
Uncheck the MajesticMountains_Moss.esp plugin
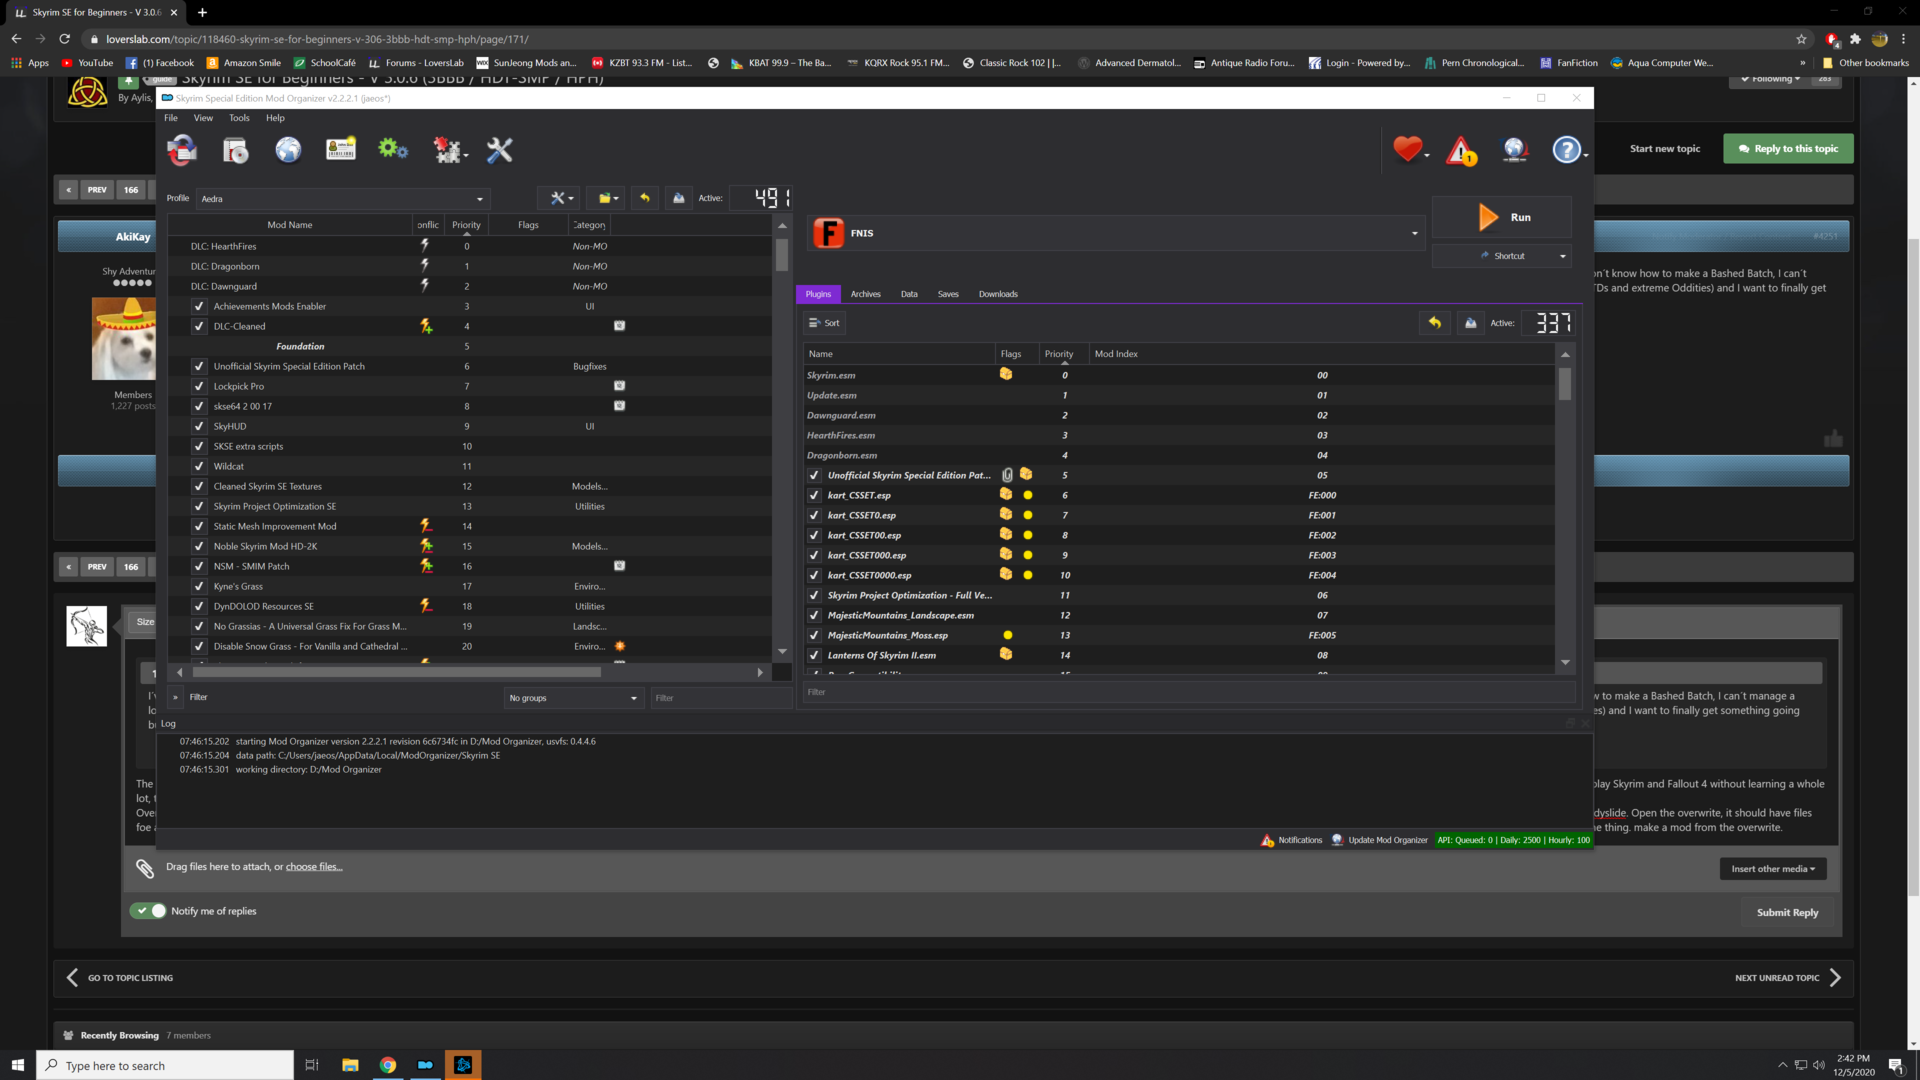pyautogui.click(x=814, y=635)
